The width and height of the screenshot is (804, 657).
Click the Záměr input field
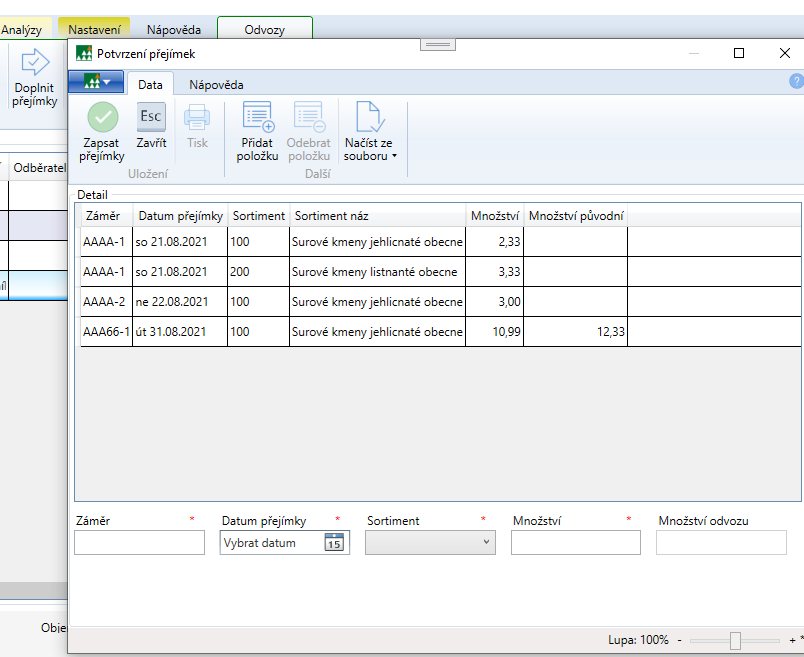[x=139, y=543]
